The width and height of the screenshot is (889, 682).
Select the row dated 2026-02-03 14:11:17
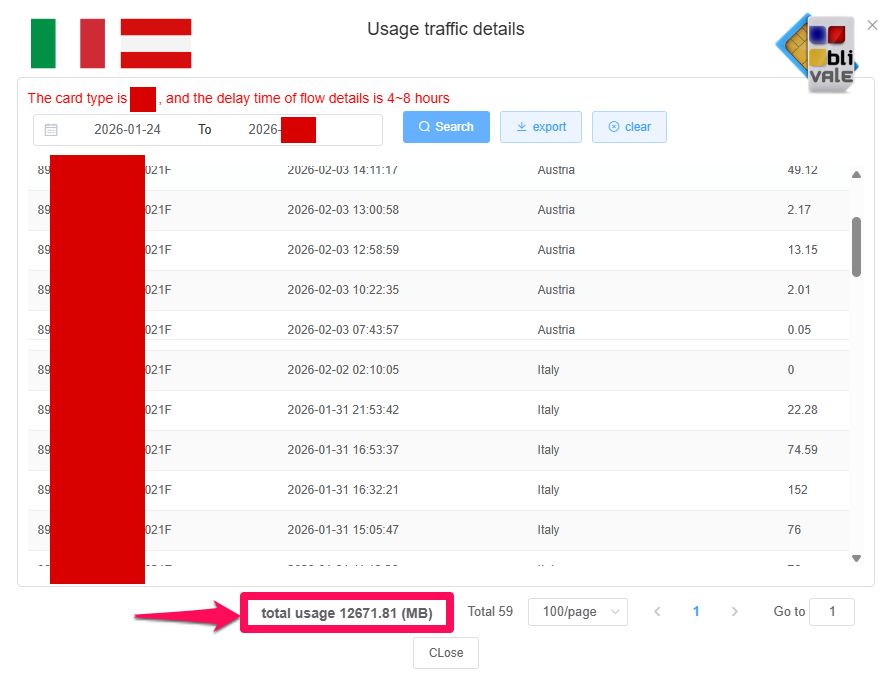click(x=440, y=172)
